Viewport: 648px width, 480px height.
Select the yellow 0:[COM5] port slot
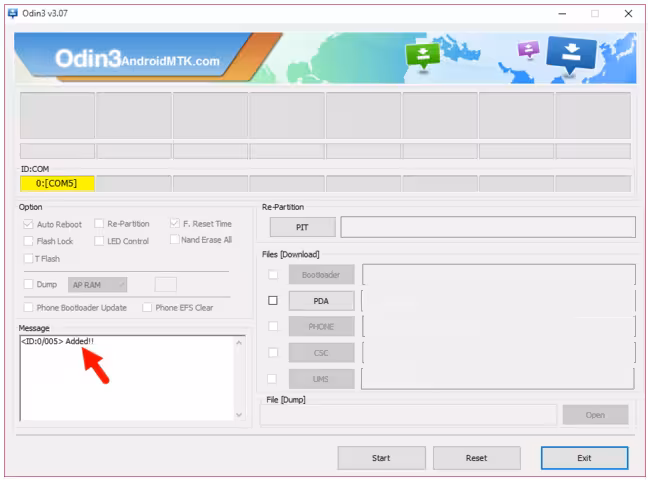coord(57,183)
